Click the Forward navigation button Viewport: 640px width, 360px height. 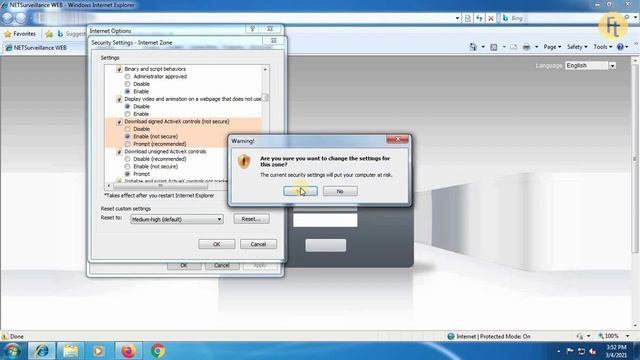21,18
